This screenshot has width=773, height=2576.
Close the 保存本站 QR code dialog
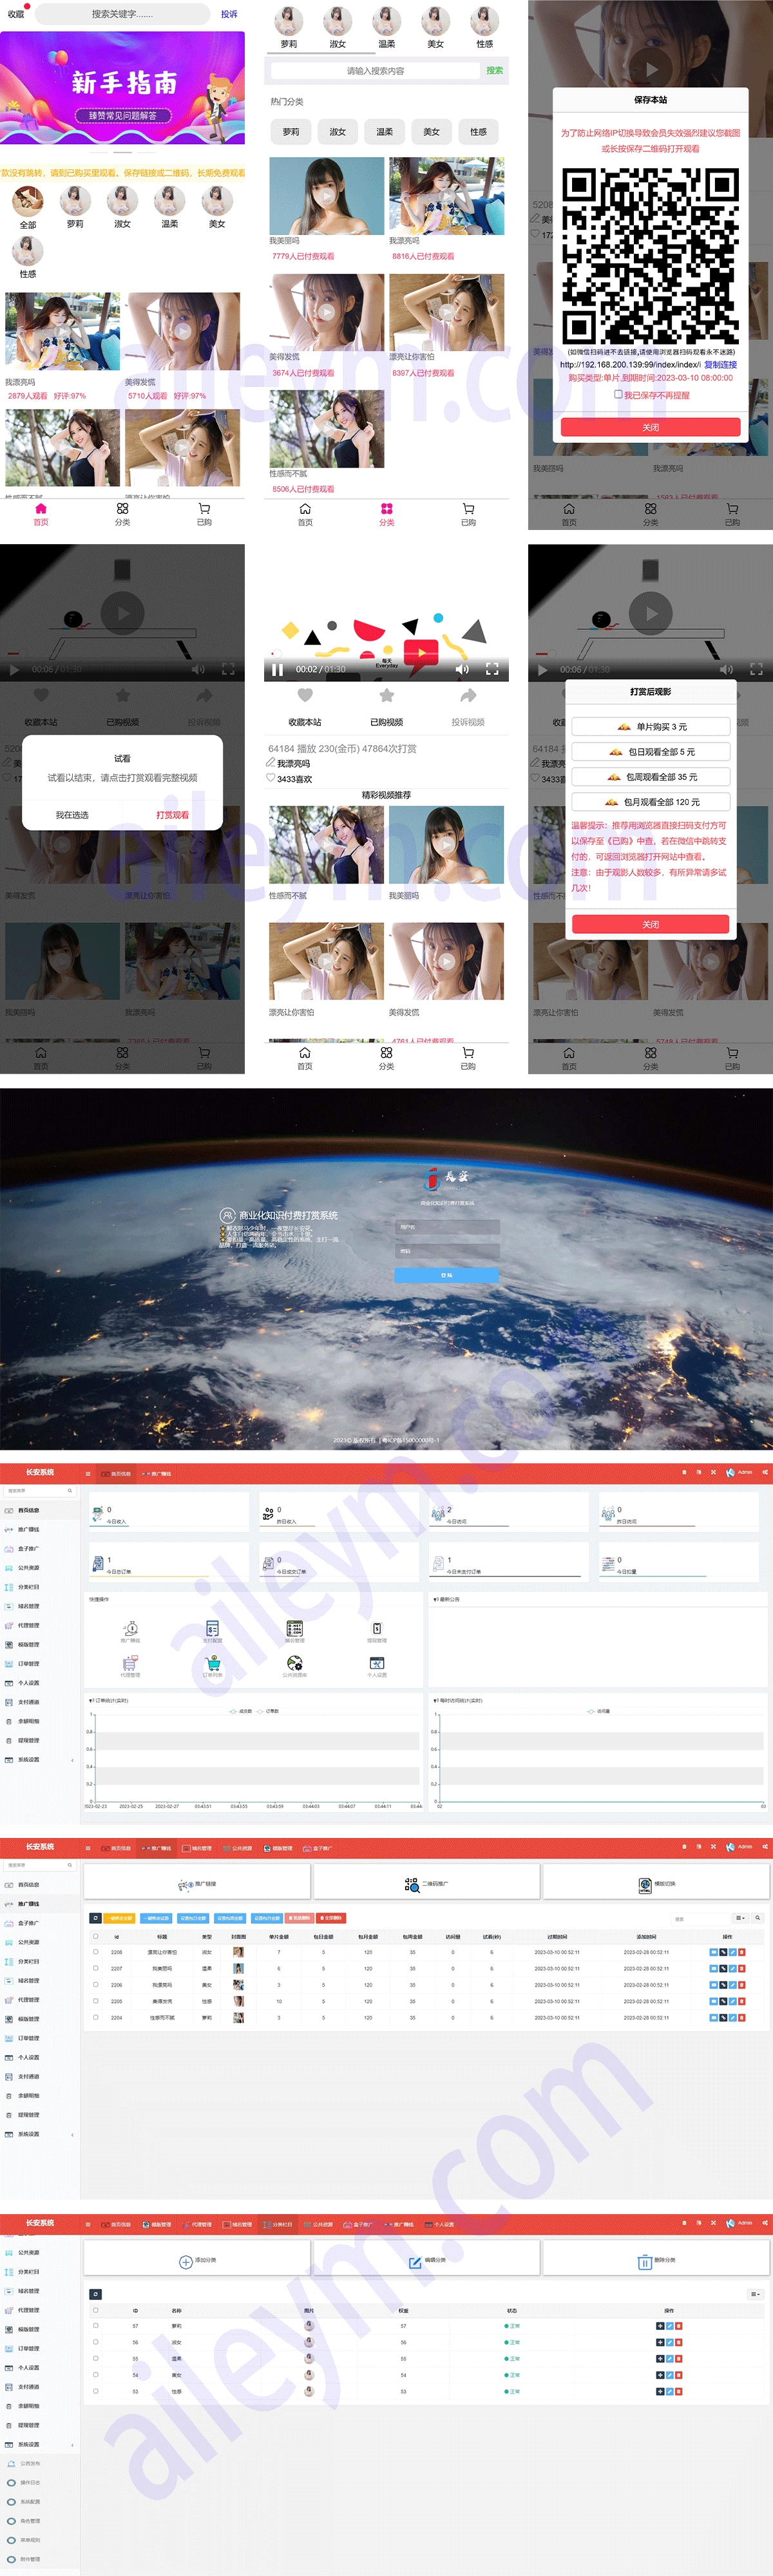click(650, 427)
